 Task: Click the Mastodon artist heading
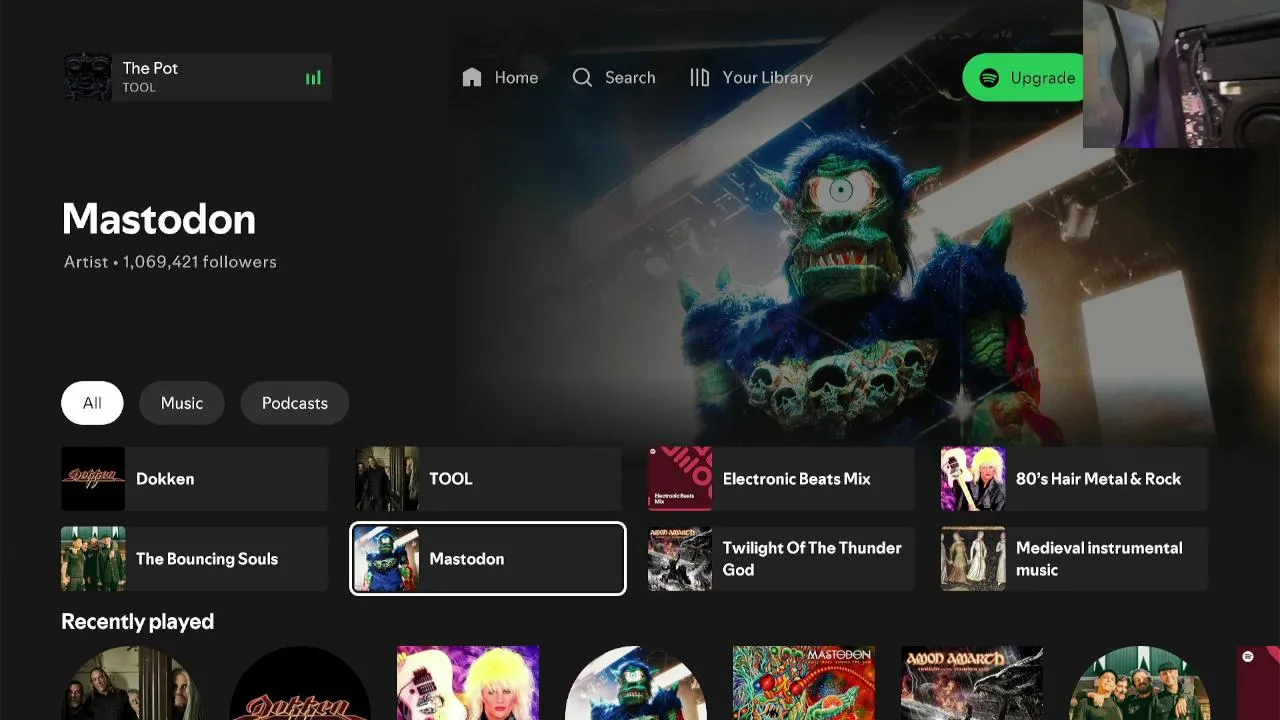click(x=159, y=219)
